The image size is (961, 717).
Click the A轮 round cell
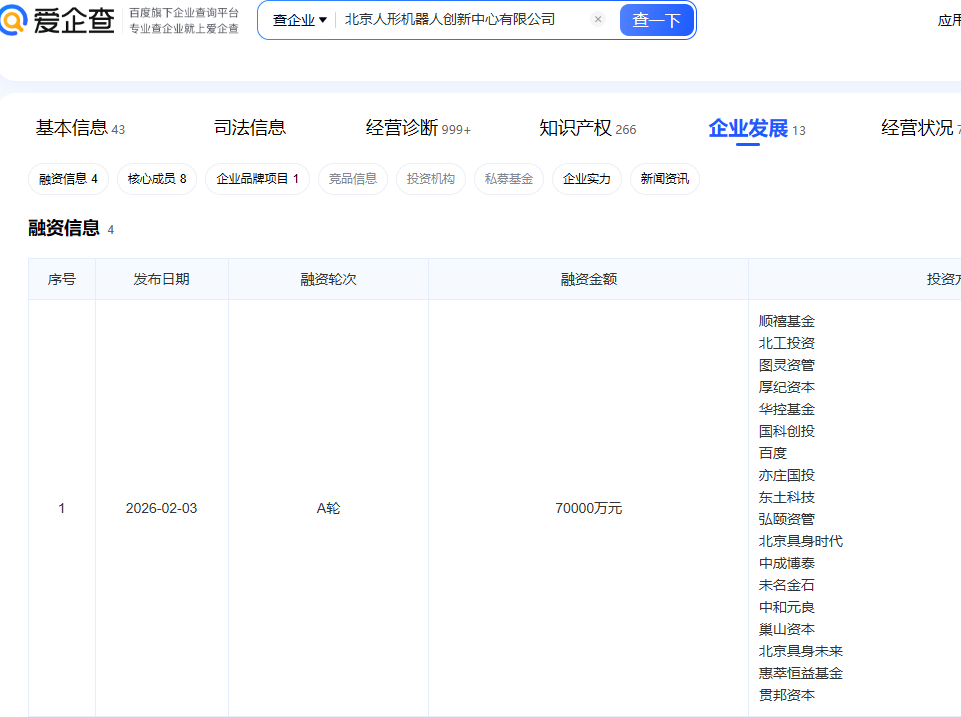click(329, 508)
